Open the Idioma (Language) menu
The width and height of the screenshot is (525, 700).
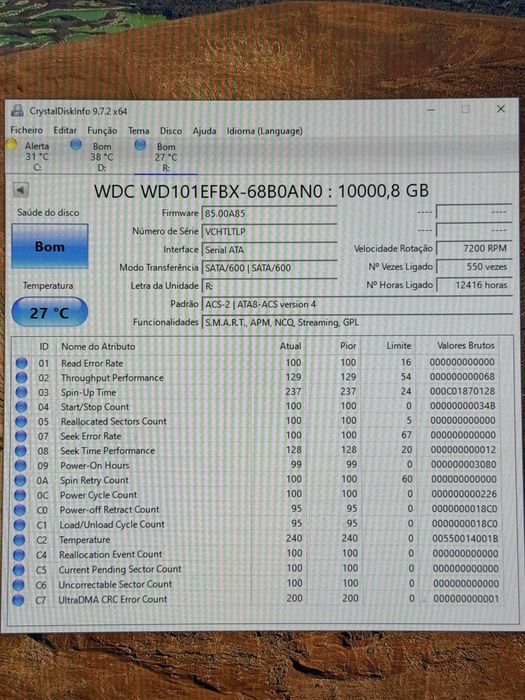click(x=264, y=131)
